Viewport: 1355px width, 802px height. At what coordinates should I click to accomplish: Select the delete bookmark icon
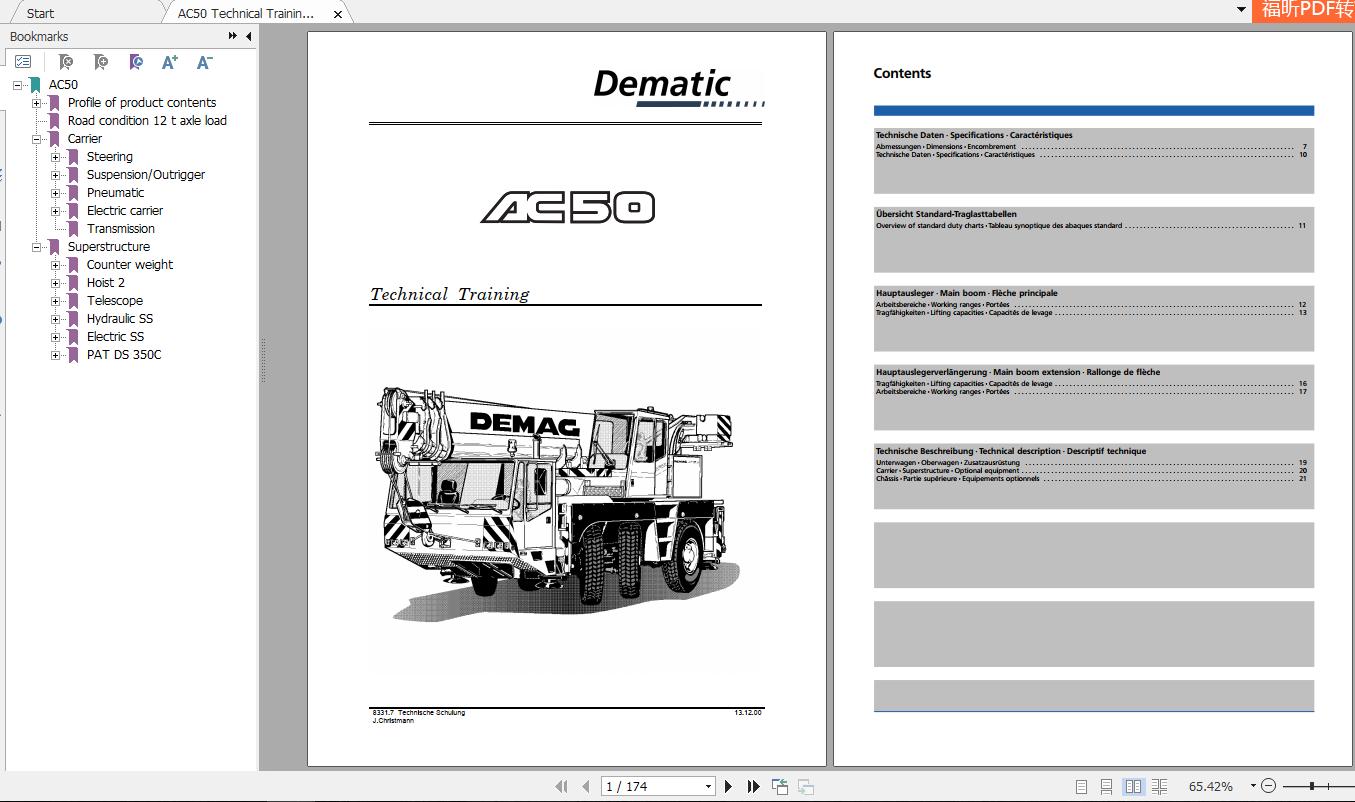(65, 62)
